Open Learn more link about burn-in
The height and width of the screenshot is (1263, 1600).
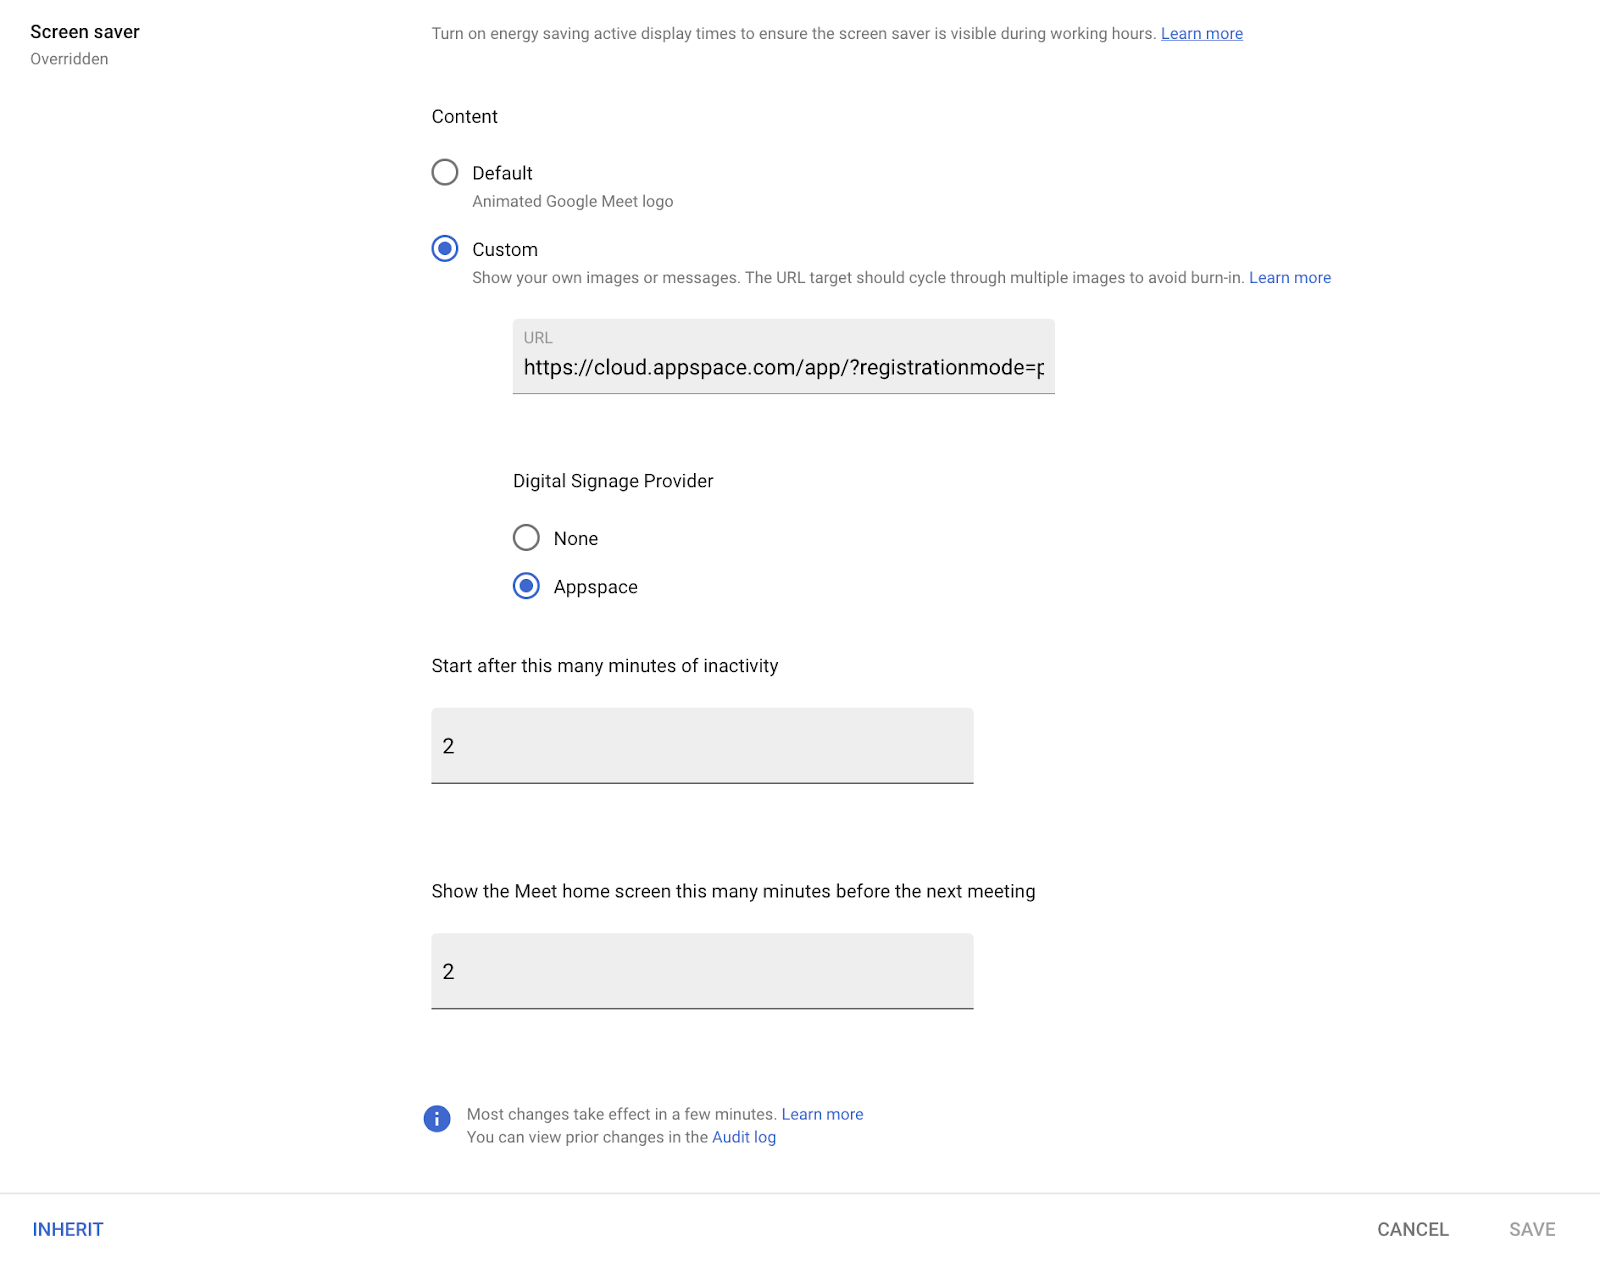click(1289, 278)
